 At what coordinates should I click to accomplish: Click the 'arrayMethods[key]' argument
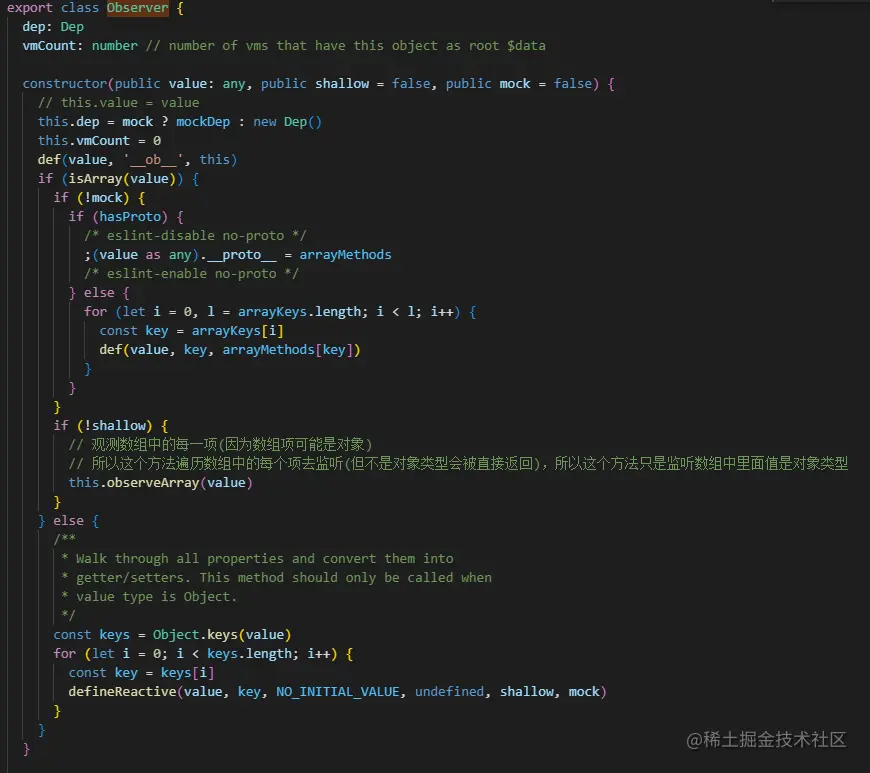[x=287, y=350]
